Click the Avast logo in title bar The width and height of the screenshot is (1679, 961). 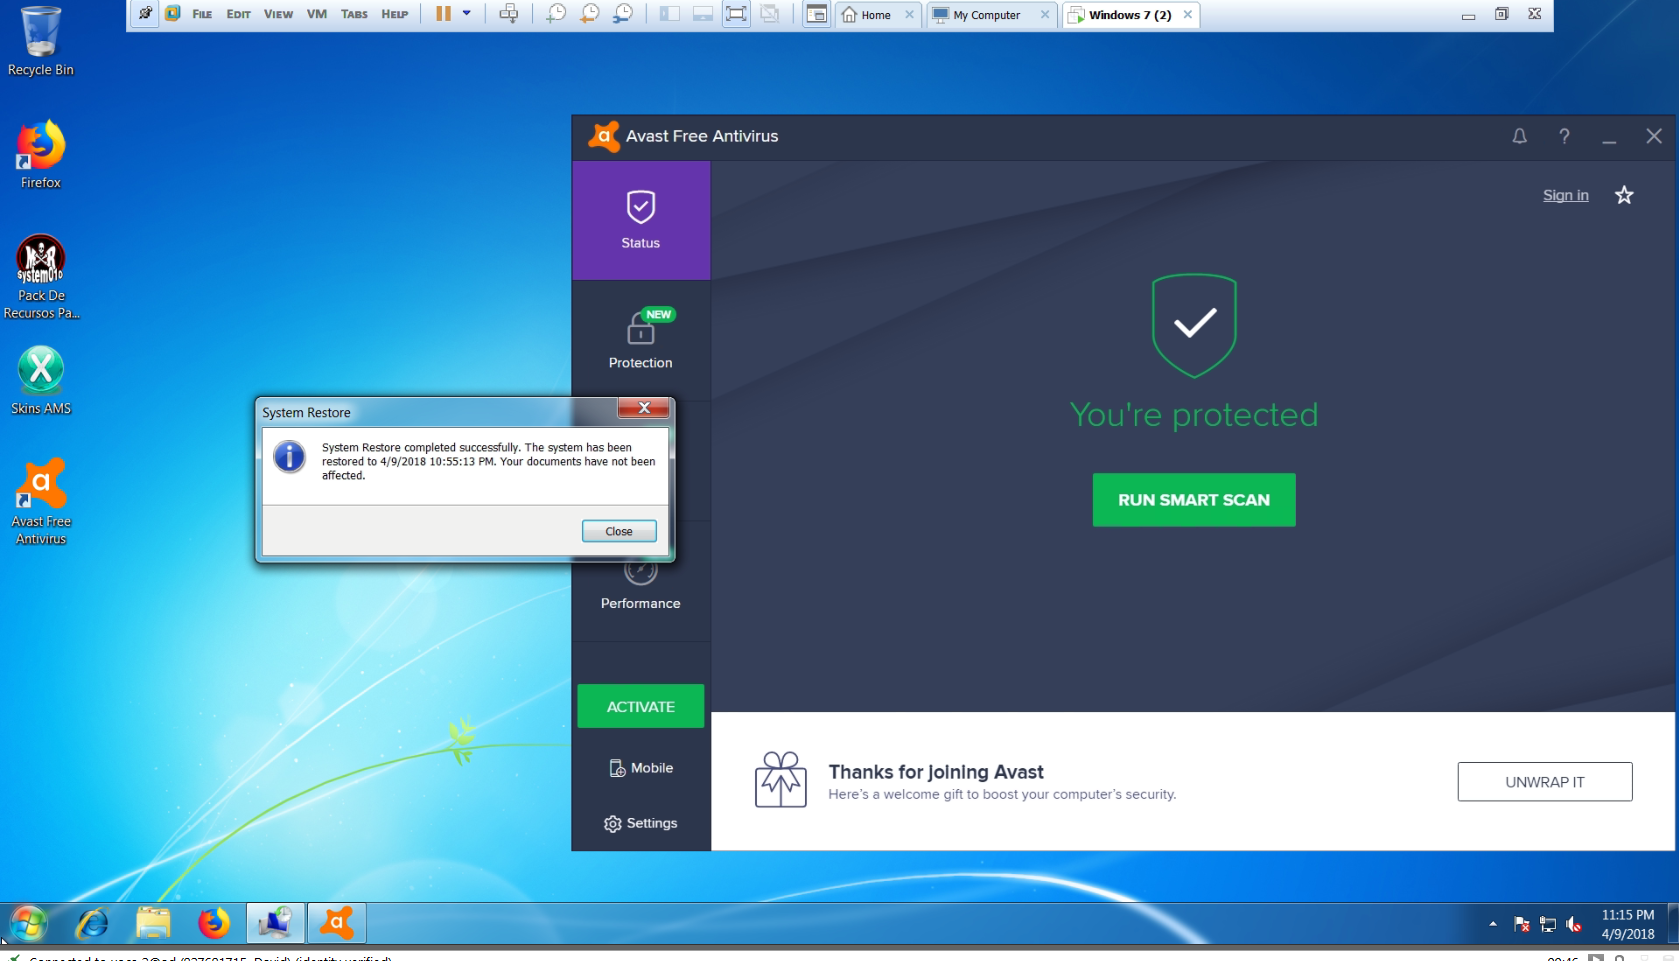pos(604,136)
